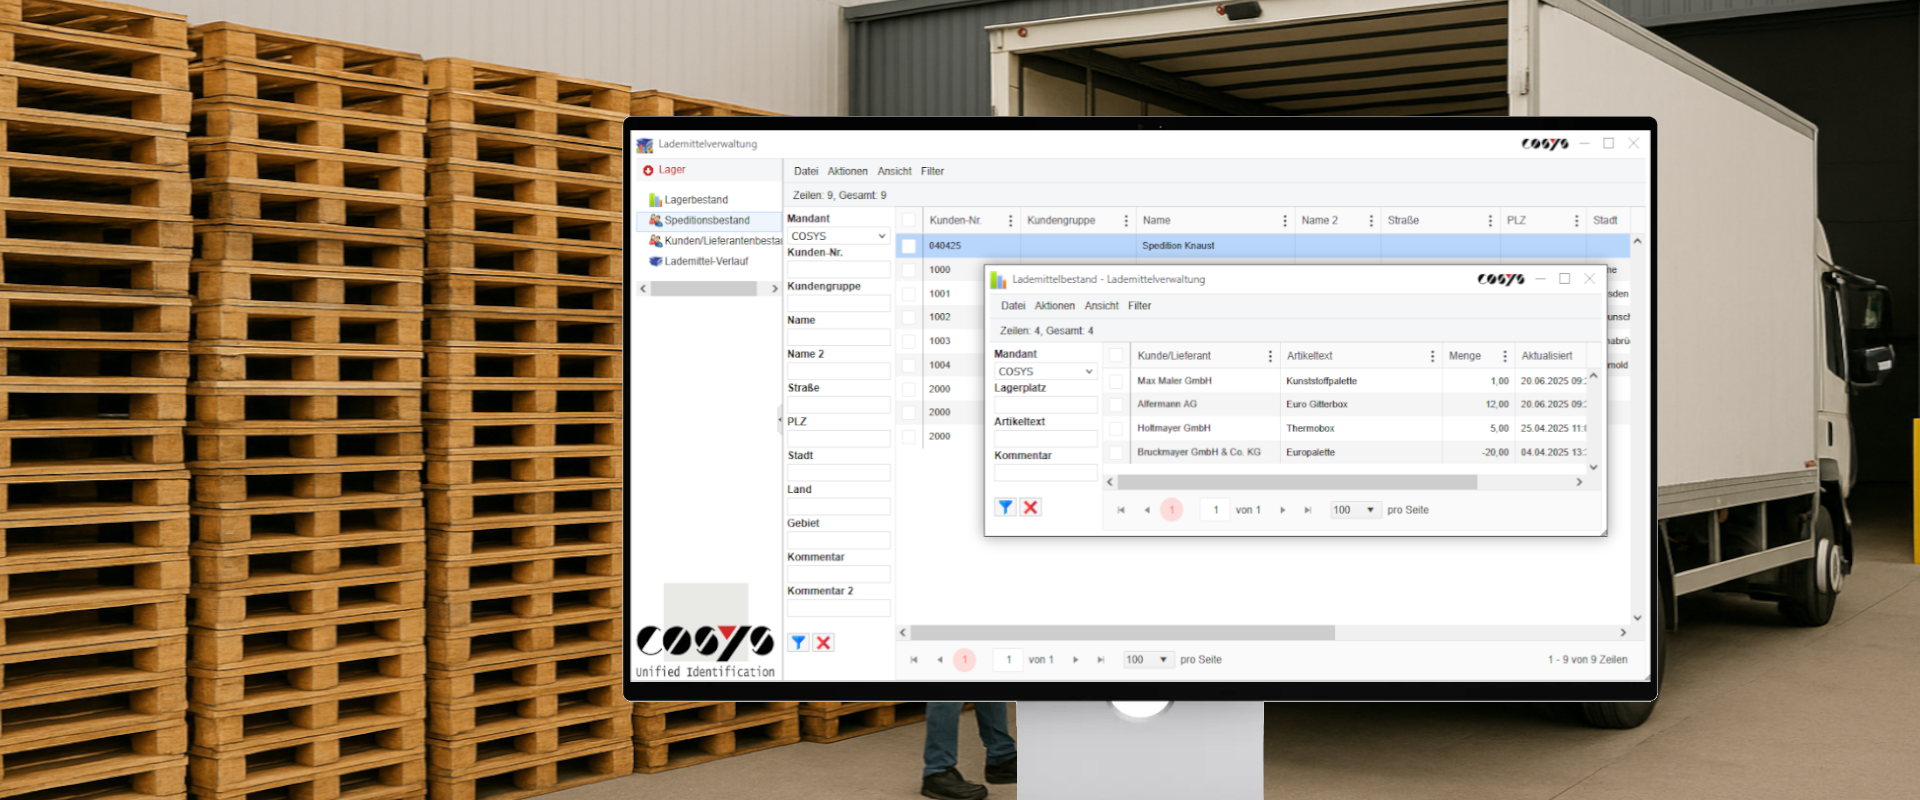Image resolution: width=1920 pixels, height=800 pixels.
Task: Toggle select-all checkbox in the main table header
Action: [909, 220]
